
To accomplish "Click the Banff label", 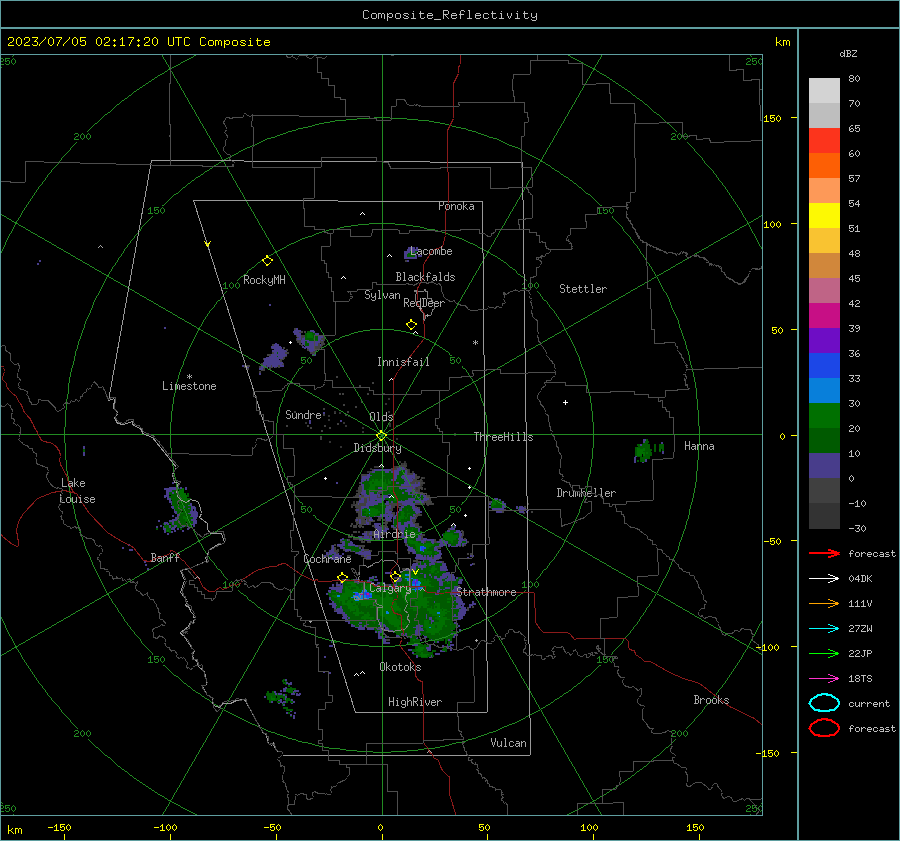I will tap(165, 557).
